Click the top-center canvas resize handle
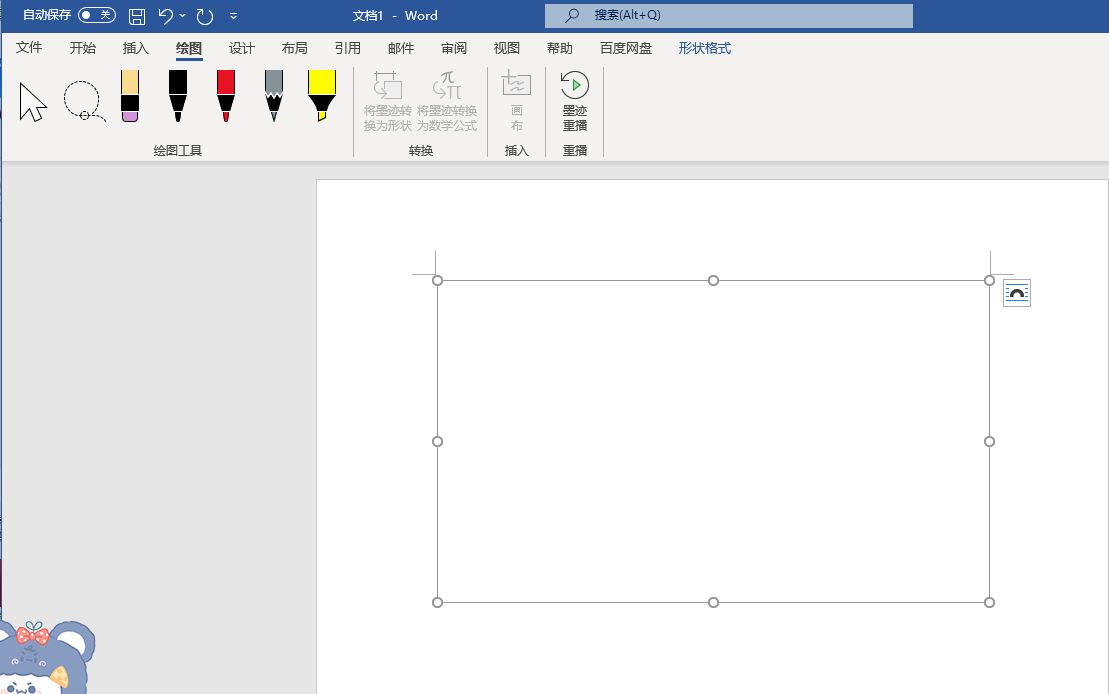The width and height of the screenshot is (1109, 694). tap(713, 281)
